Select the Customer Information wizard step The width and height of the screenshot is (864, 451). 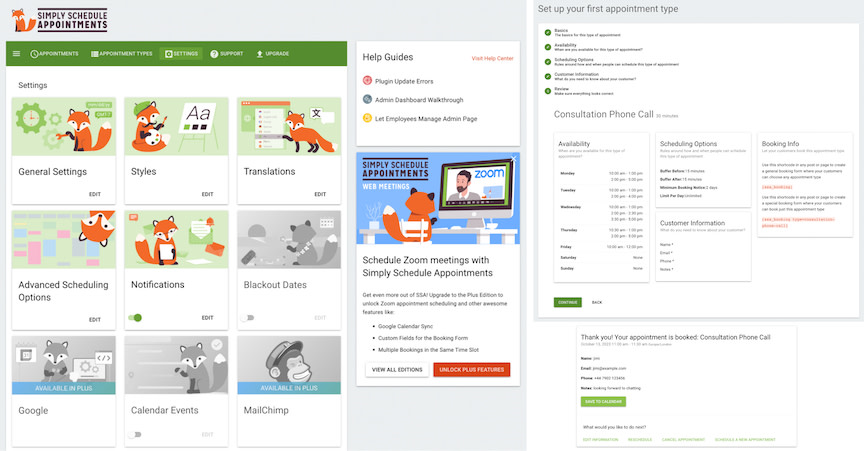pyautogui.click(x=595, y=76)
